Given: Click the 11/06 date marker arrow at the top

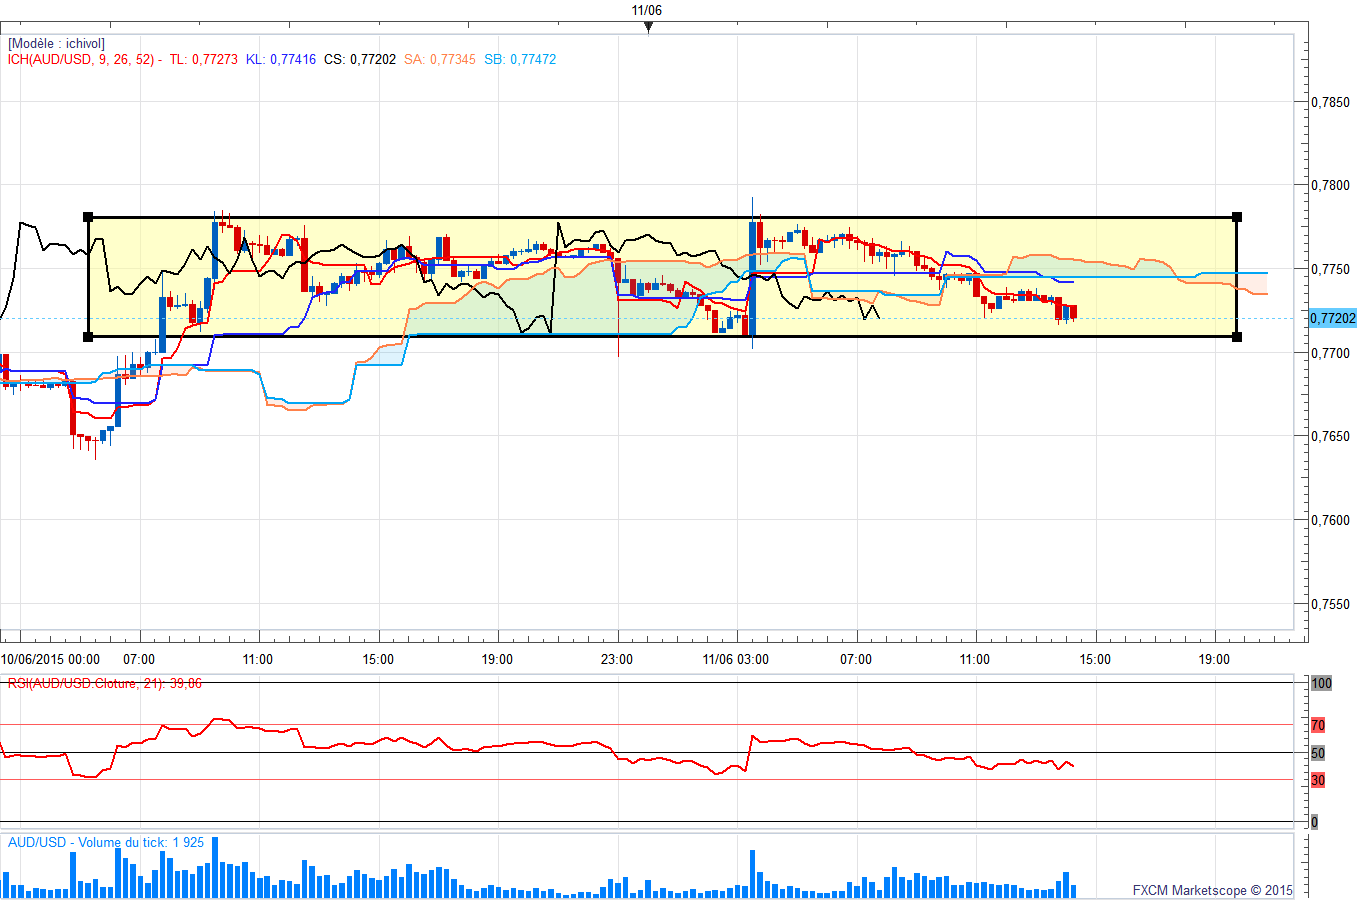Looking at the screenshot, I should (x=648, y=27).
